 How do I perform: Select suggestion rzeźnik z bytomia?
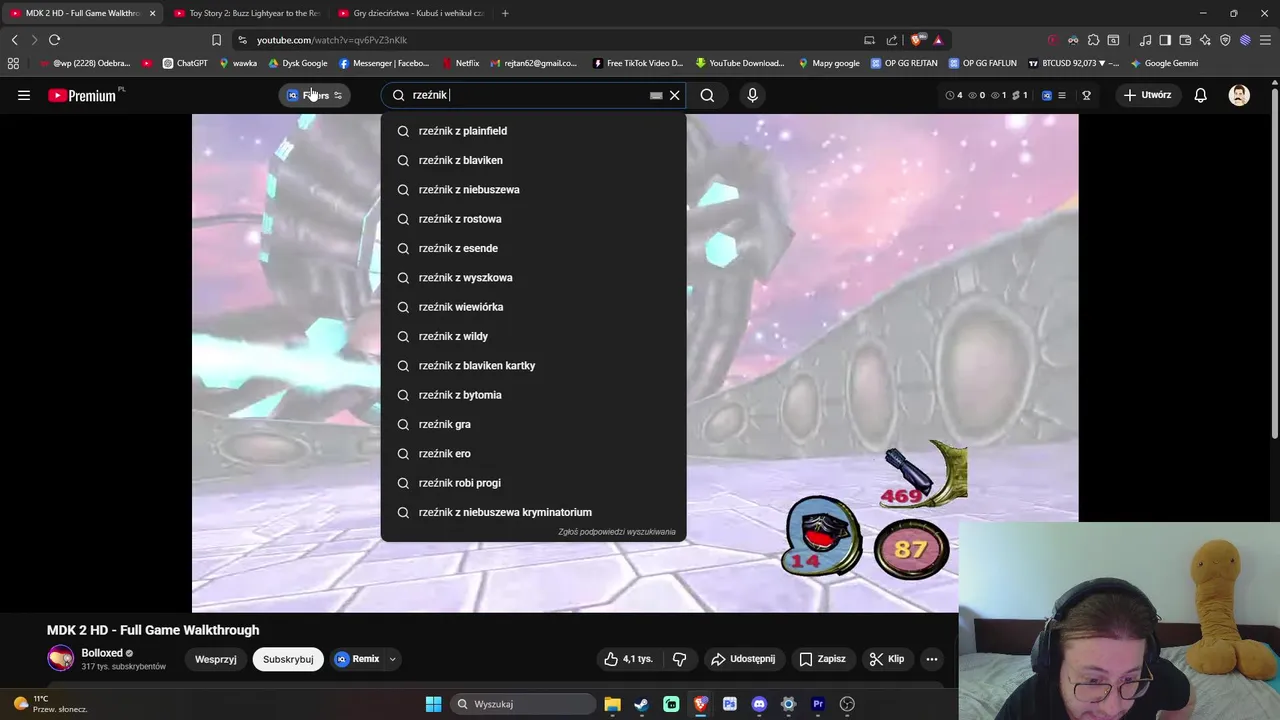coord(533,395)
